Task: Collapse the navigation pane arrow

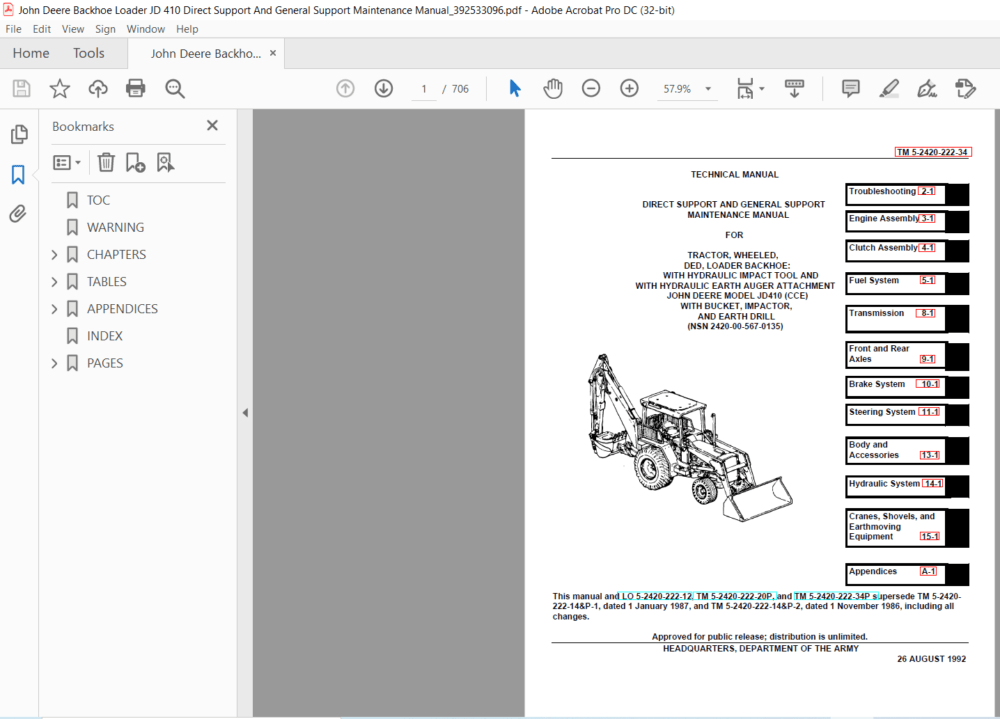Action: click(x=245, y=413)
